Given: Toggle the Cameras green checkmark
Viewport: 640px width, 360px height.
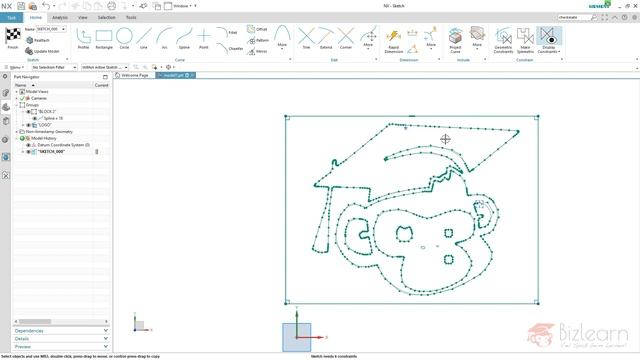Looking at the screenshot, I should pyautogui.click(x=22, y=98).
